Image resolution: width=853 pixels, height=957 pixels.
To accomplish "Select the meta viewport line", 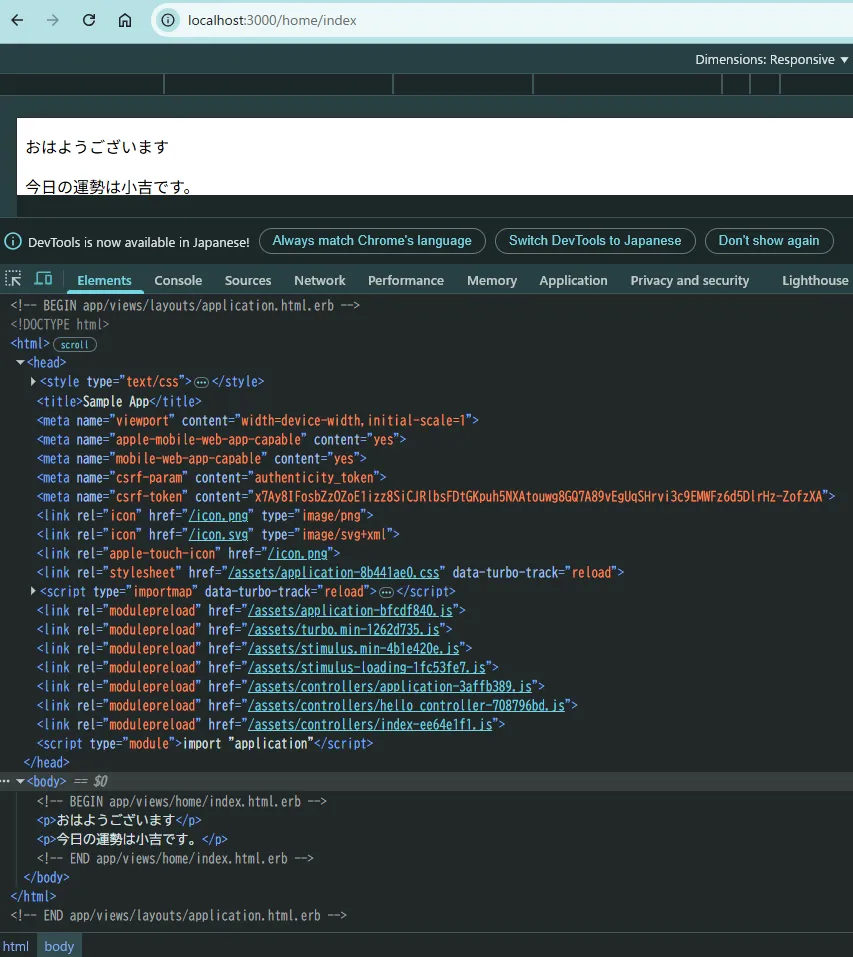I will 257,420.
